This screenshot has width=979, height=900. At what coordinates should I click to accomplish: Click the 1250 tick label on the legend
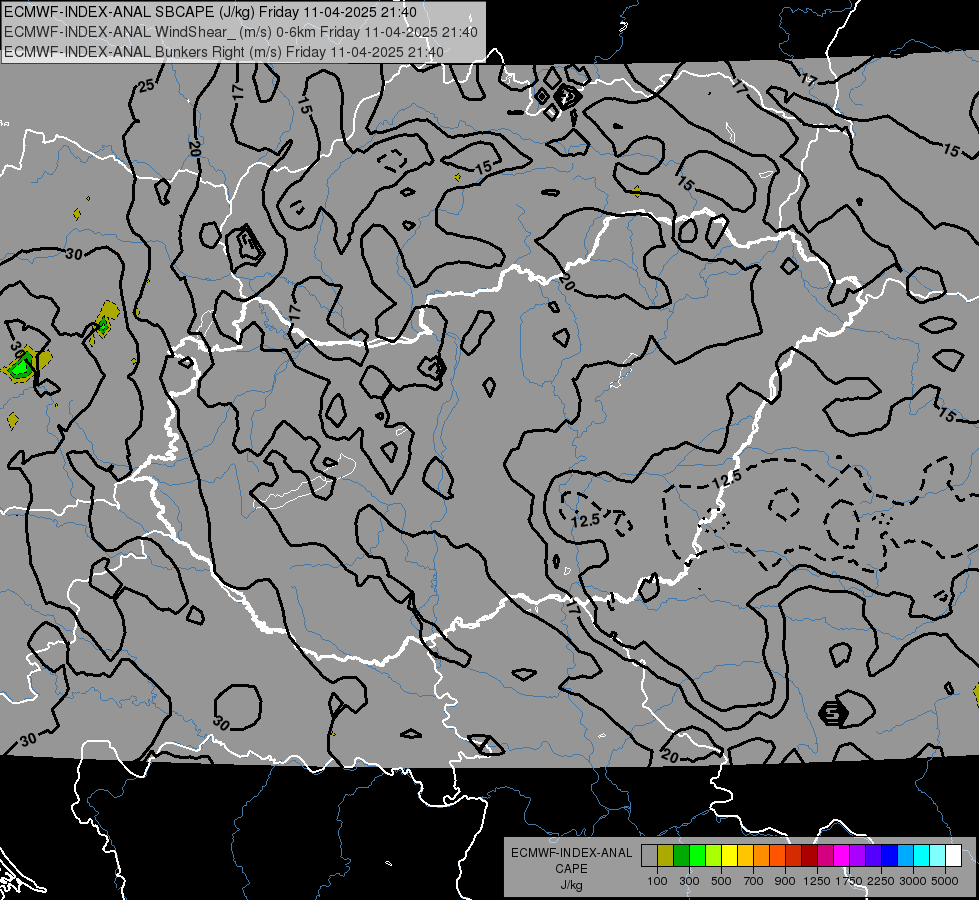[x=817, y=881]
